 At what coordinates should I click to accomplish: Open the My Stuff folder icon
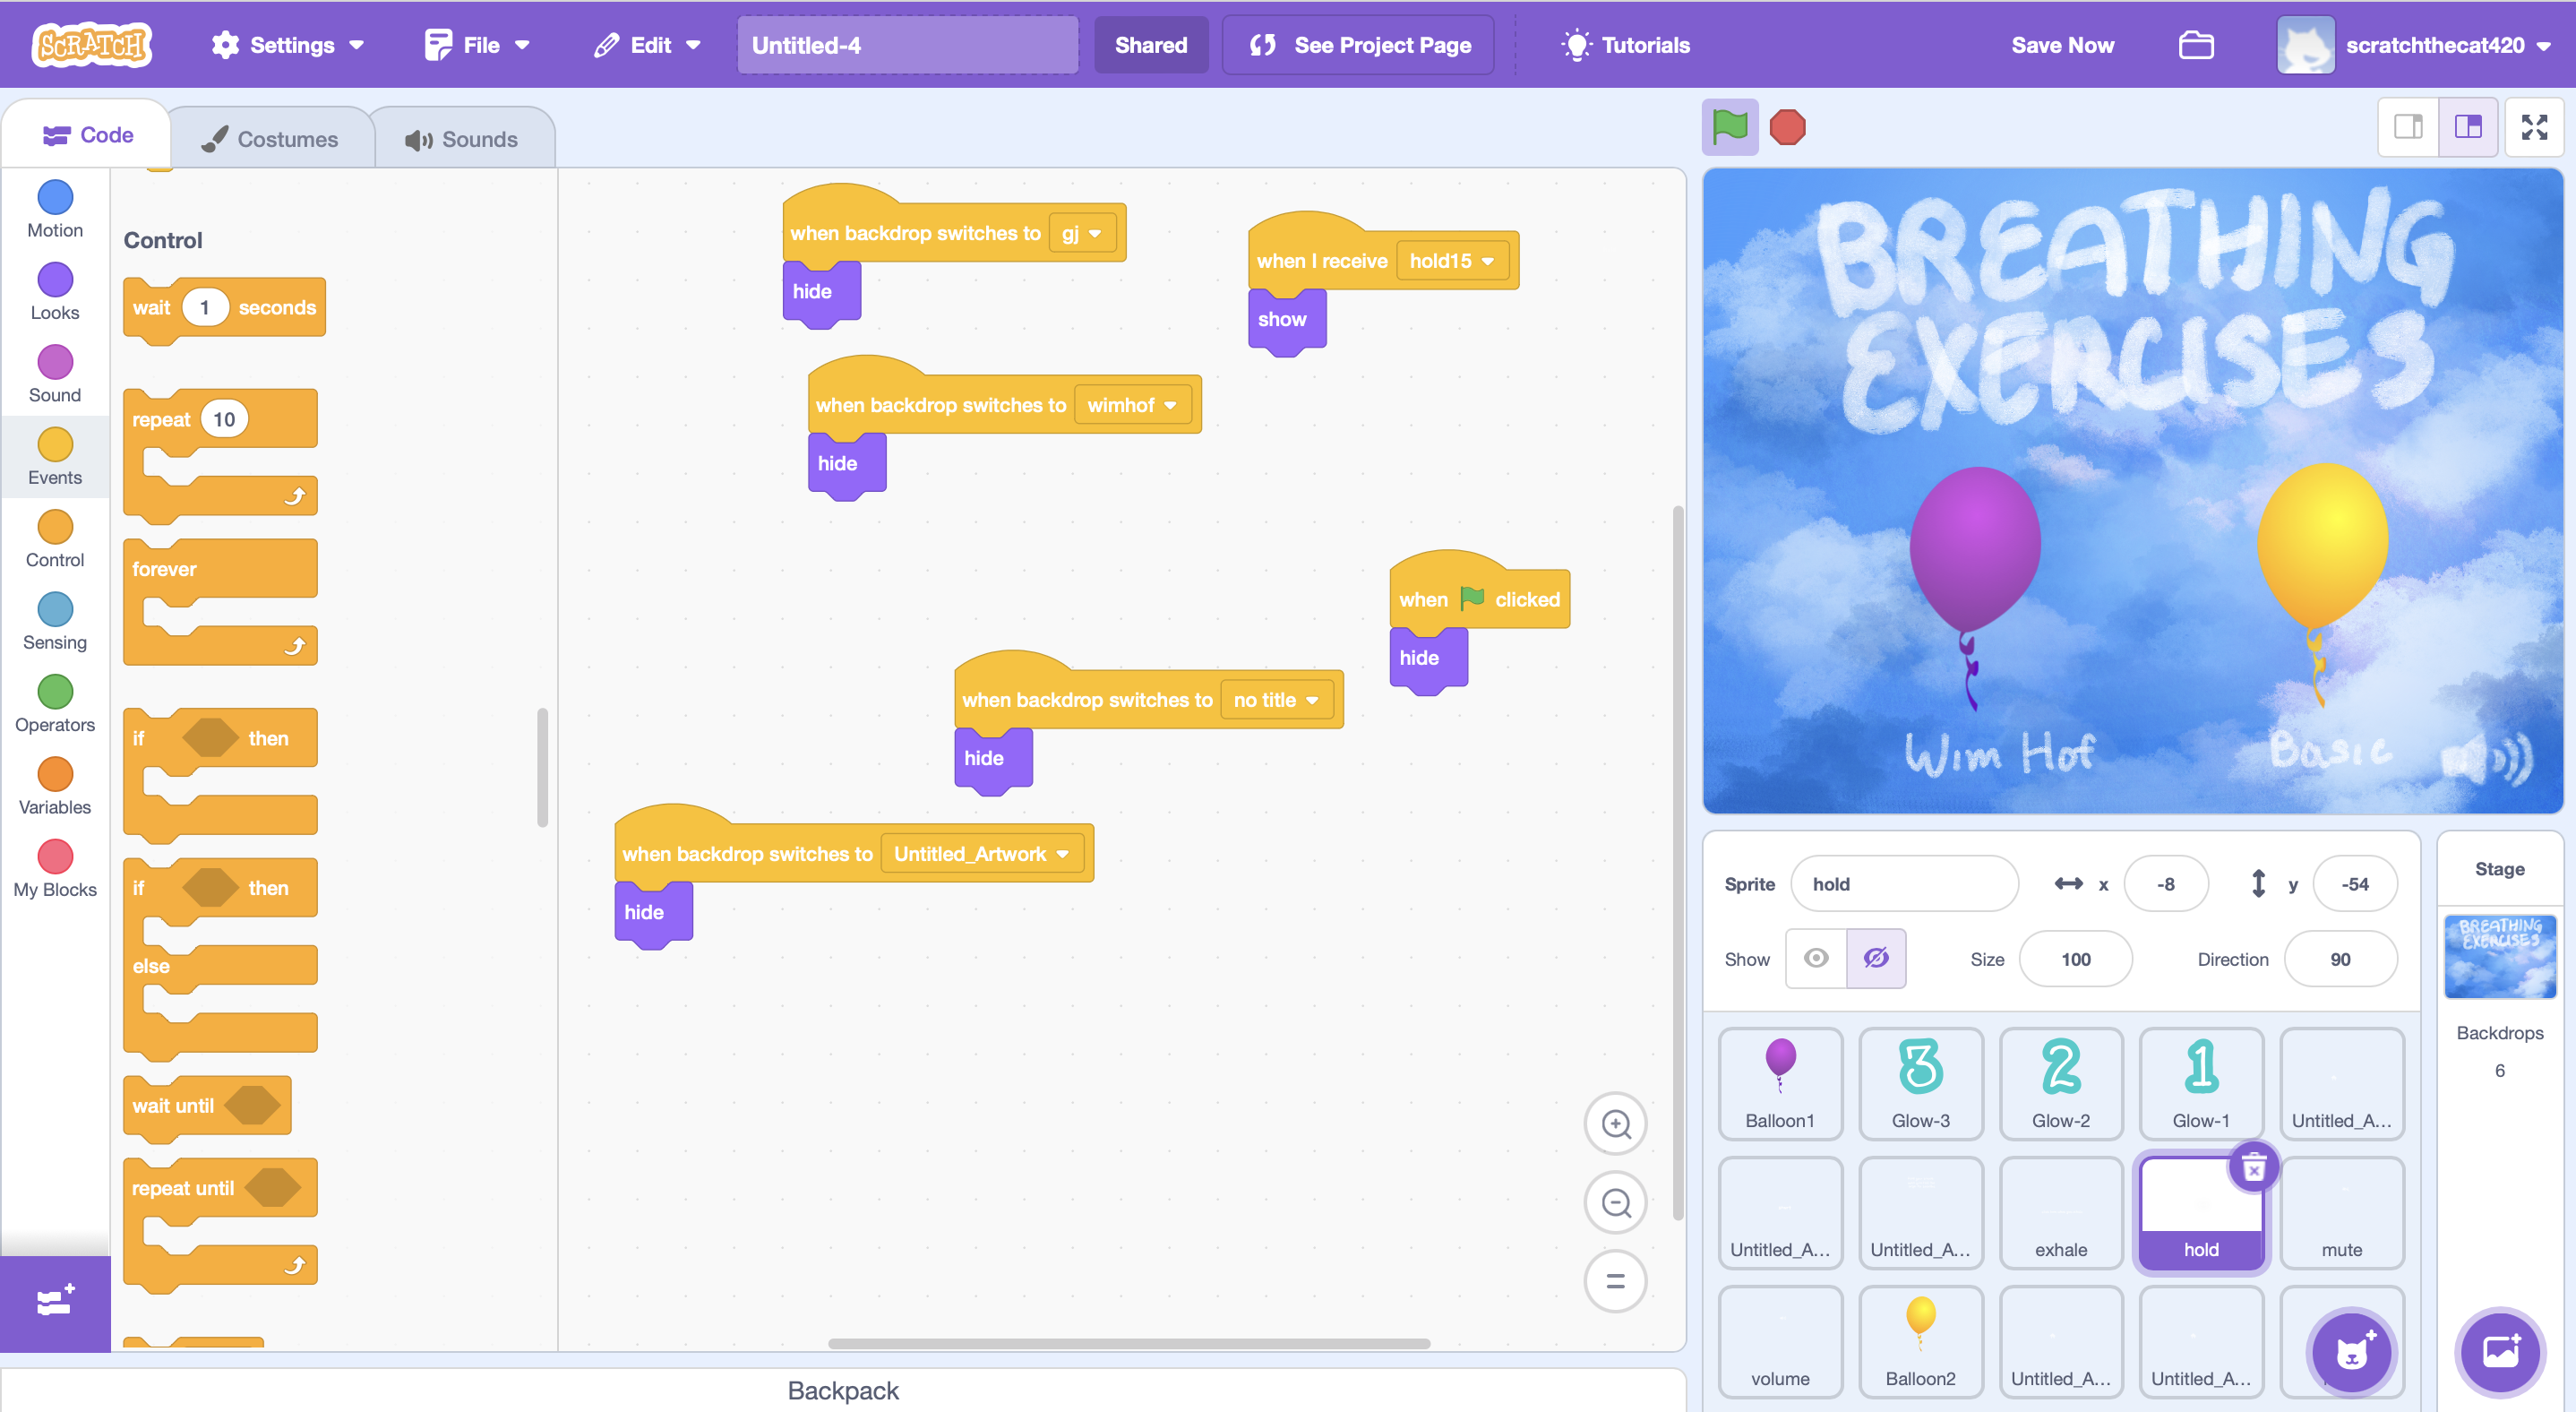(2195, 45)
